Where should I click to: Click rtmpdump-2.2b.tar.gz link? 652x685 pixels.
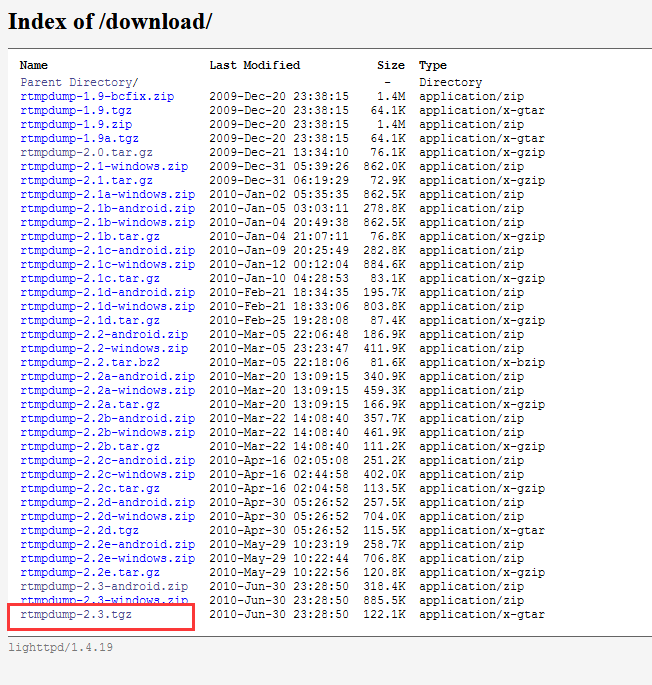90,446
